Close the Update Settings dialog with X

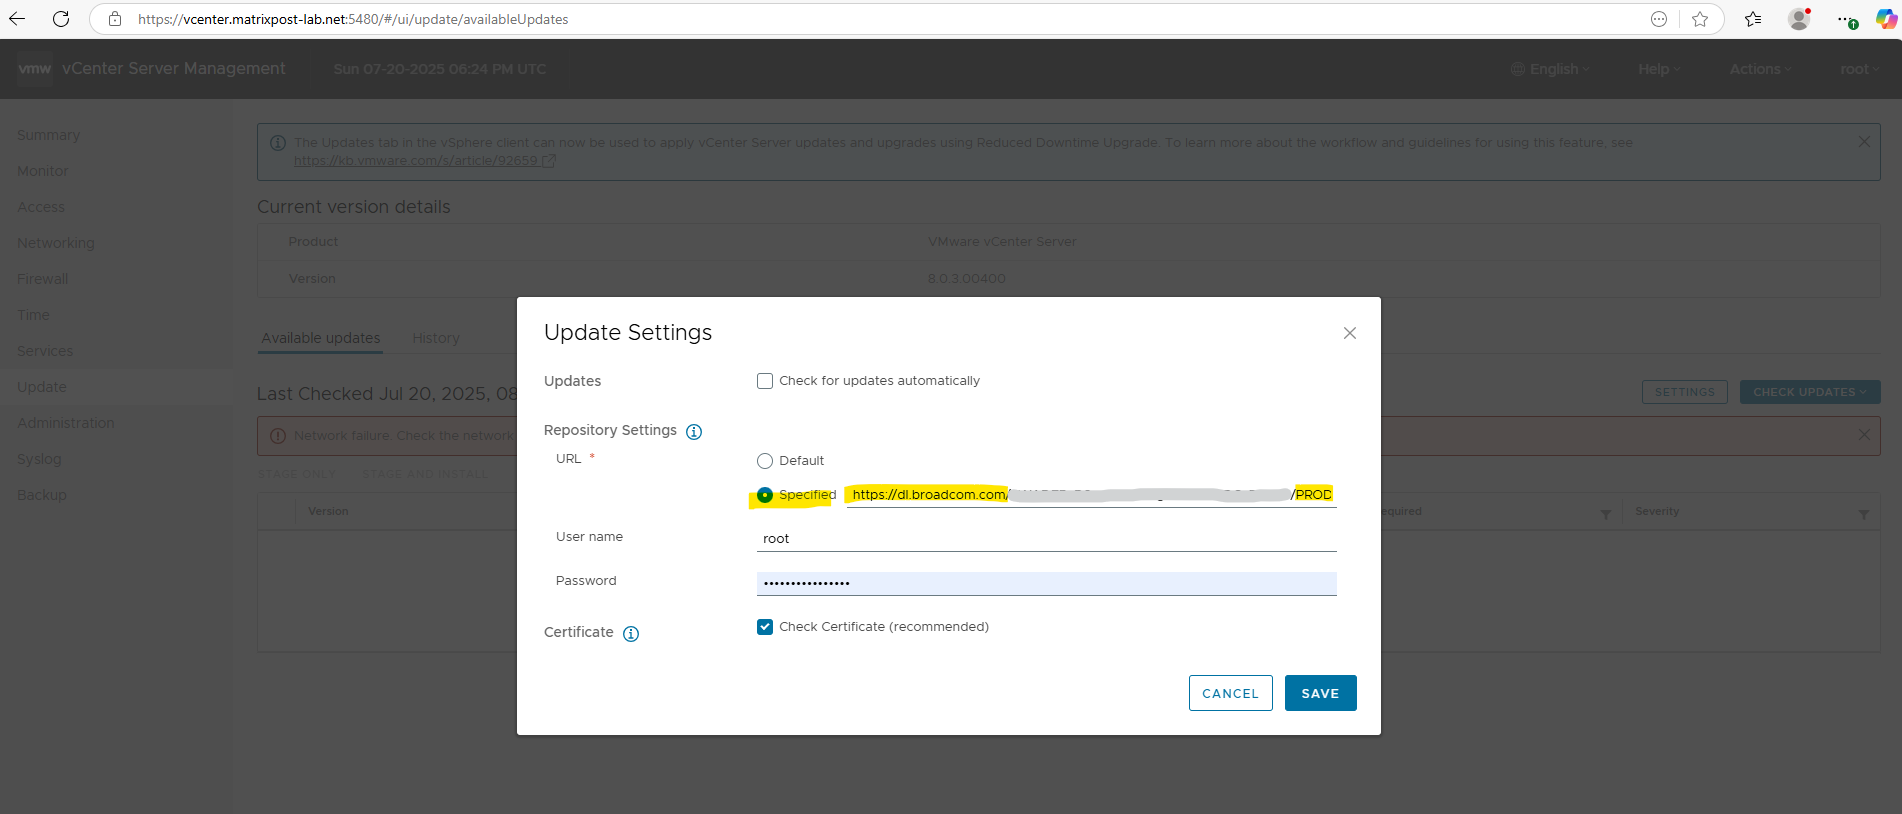click(x=1350, y=333)
